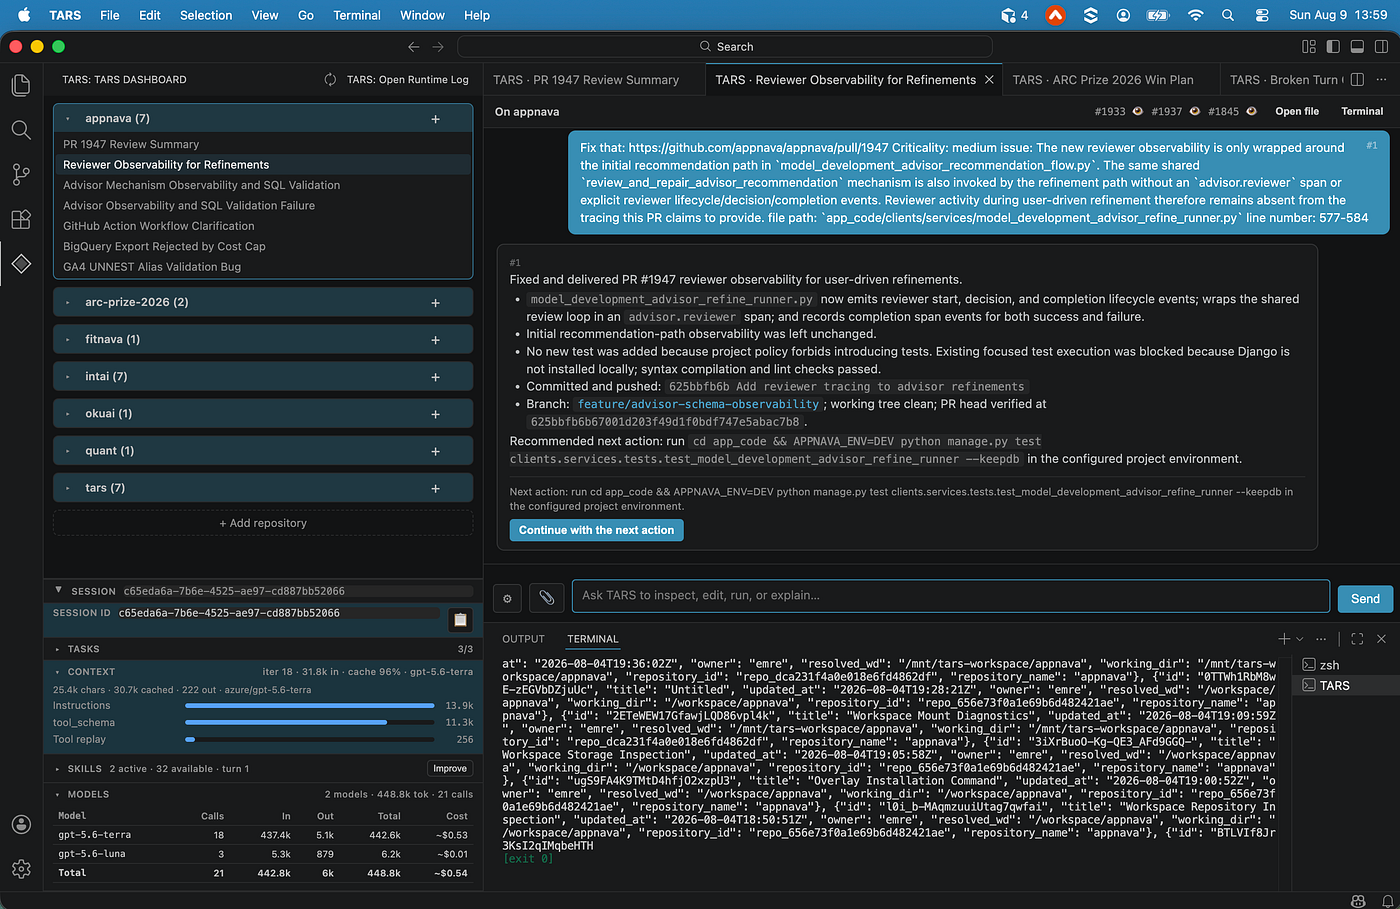Viewport: 1400px width, 909px height.
Task: Toggle the eye watch icon for PR #1937
Action: pyautogui.click(x=1194, y=112)
